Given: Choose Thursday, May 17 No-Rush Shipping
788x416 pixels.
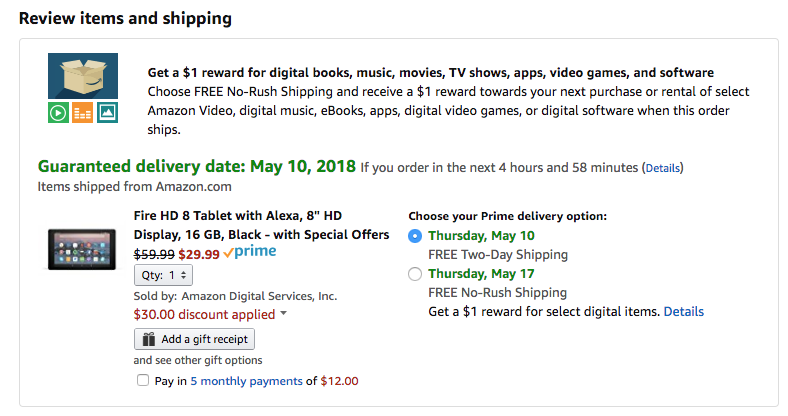Looking at the screenshot, I should pyautogui.click(x=415, y=274).
